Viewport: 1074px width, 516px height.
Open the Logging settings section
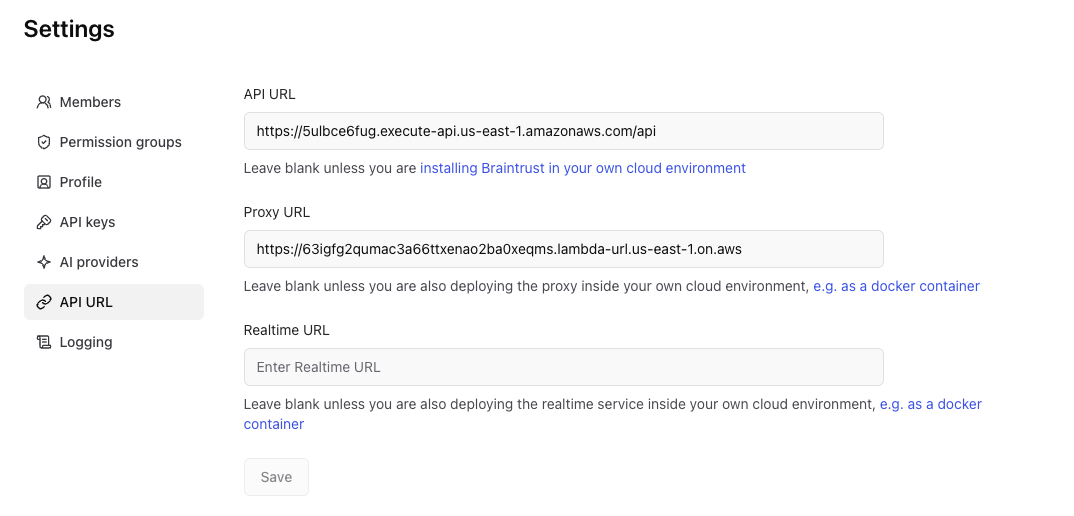[114, 342]
